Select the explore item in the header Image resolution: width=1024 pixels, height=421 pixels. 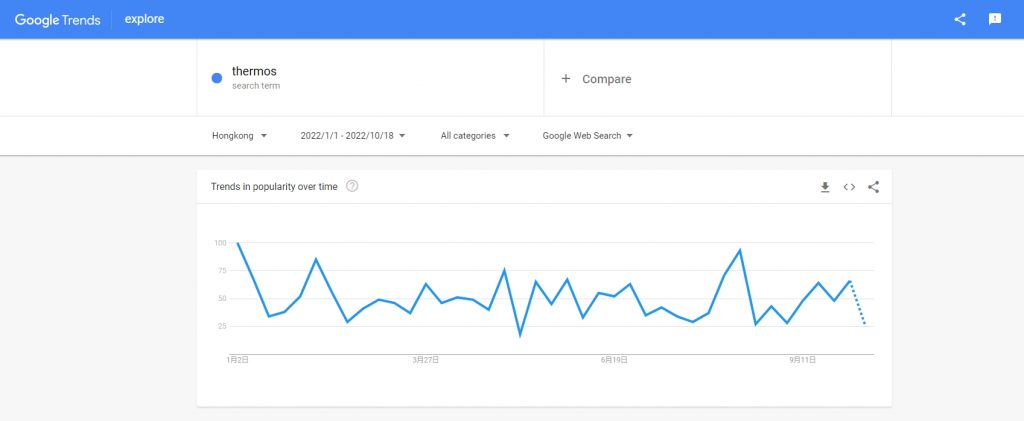[145, 19]
